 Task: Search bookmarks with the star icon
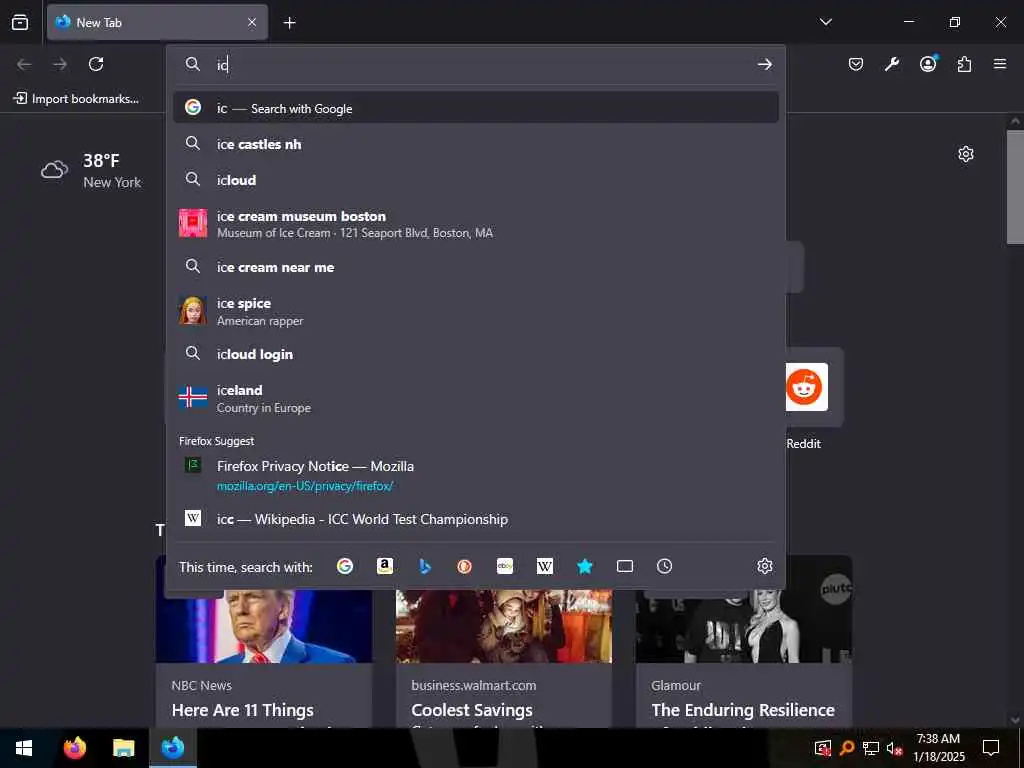(584, 566)
